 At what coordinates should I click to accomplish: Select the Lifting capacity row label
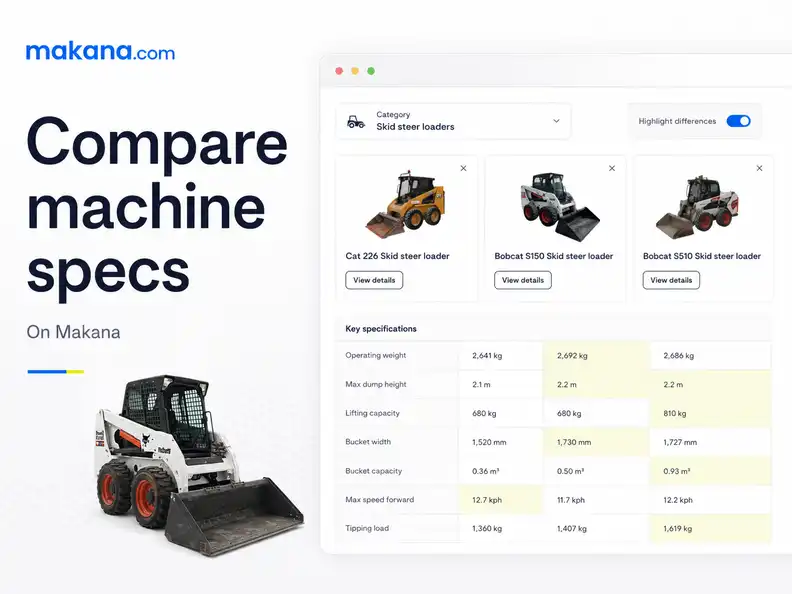pyautogui.click(x=372, y=413)
